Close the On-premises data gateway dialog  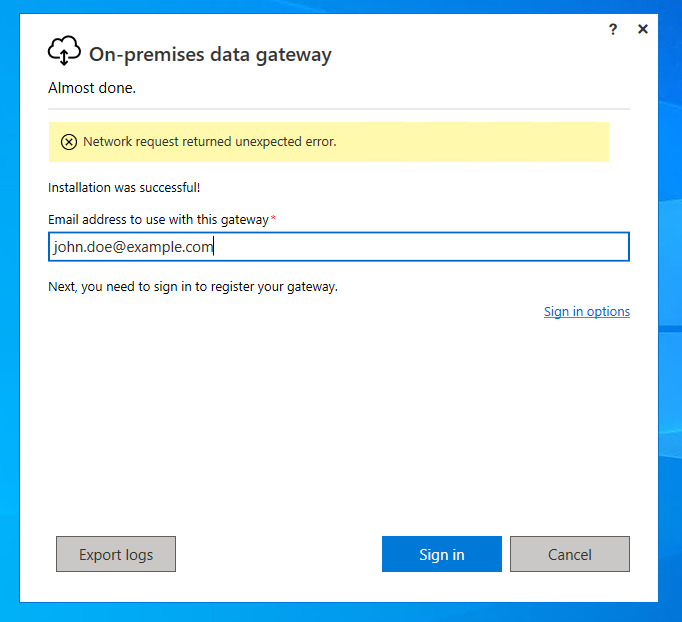pos(643,29)
